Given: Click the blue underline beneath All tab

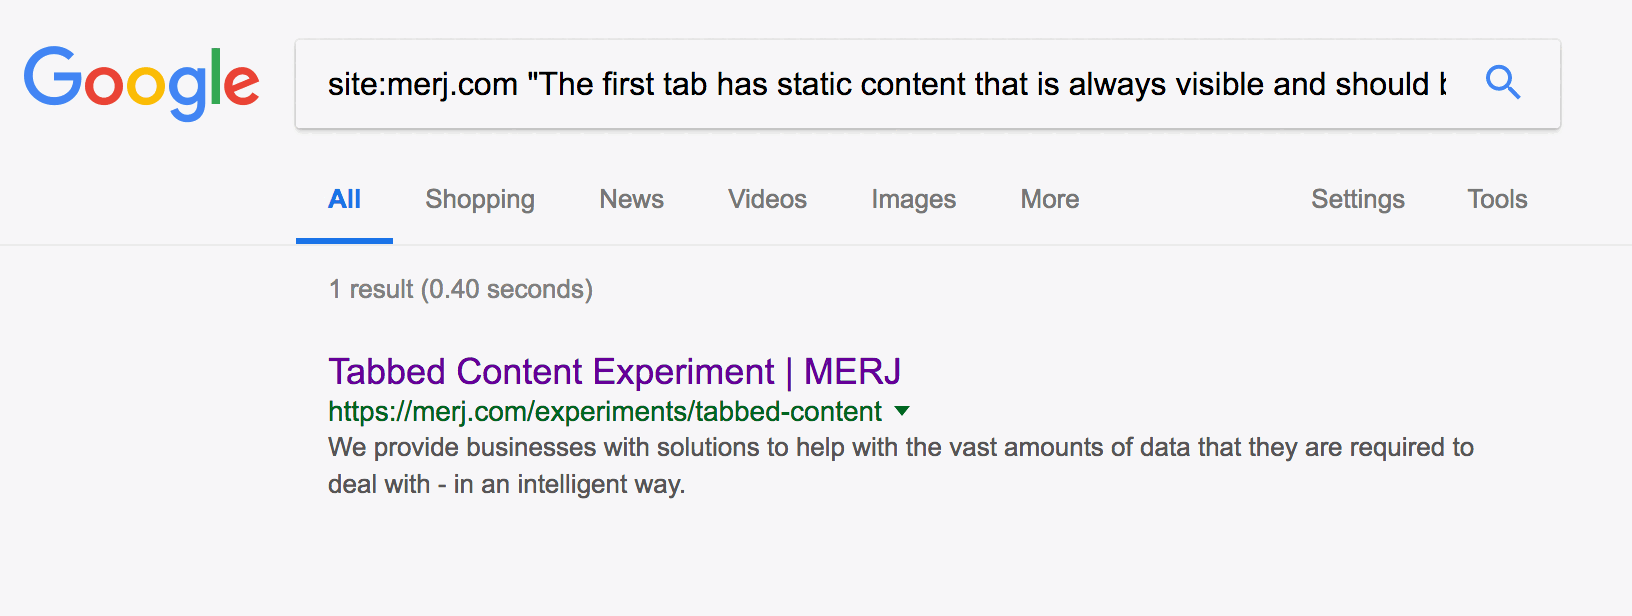Looking at the screenshot, I should tap(344, 241).
